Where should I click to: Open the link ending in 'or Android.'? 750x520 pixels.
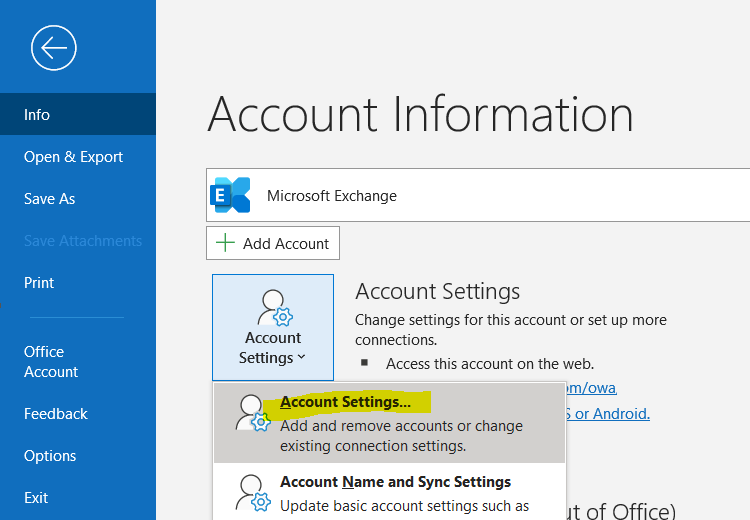click(608, 413)
